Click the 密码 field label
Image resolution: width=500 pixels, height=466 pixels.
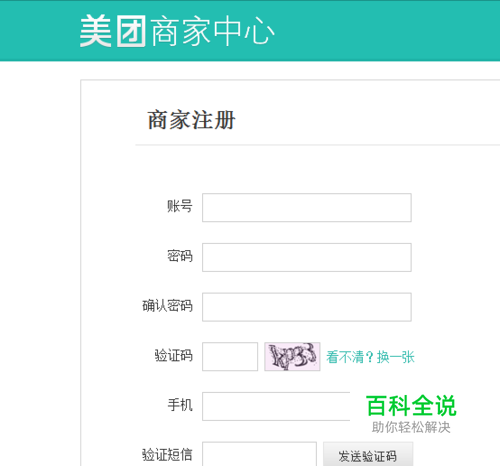click(x=180, y=256)
